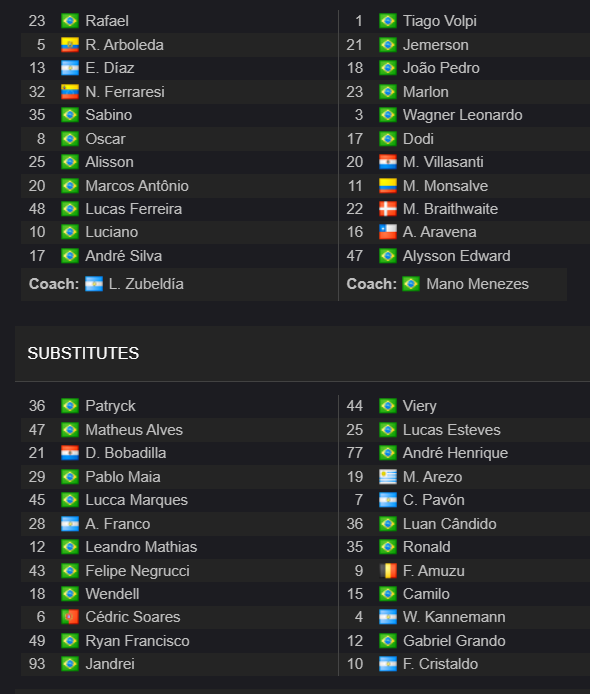Click Paraguay flag beside D. Bobadilla
Image resolution: width=590 pixels, height=694 pixels.
pyautogui.click(x=70, y=453)
